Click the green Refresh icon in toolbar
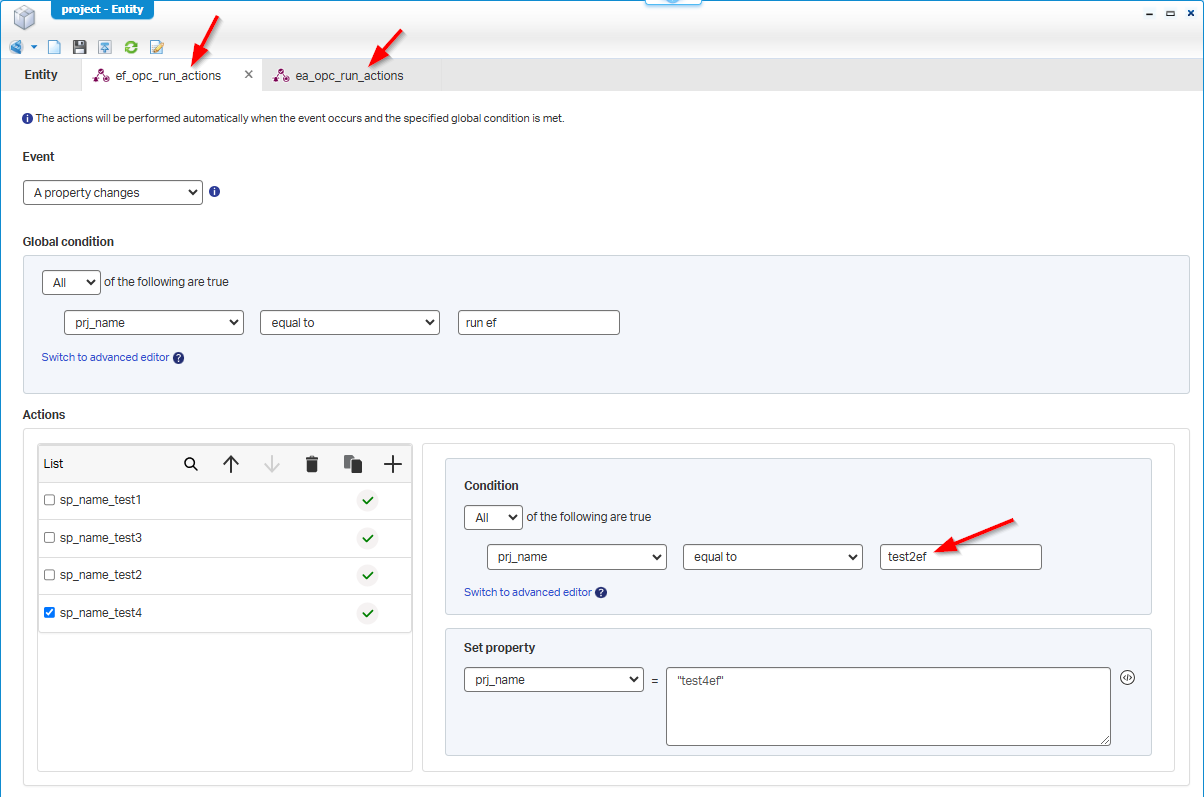This screenshot has height=797, width=1204. (x=131, y=47)
